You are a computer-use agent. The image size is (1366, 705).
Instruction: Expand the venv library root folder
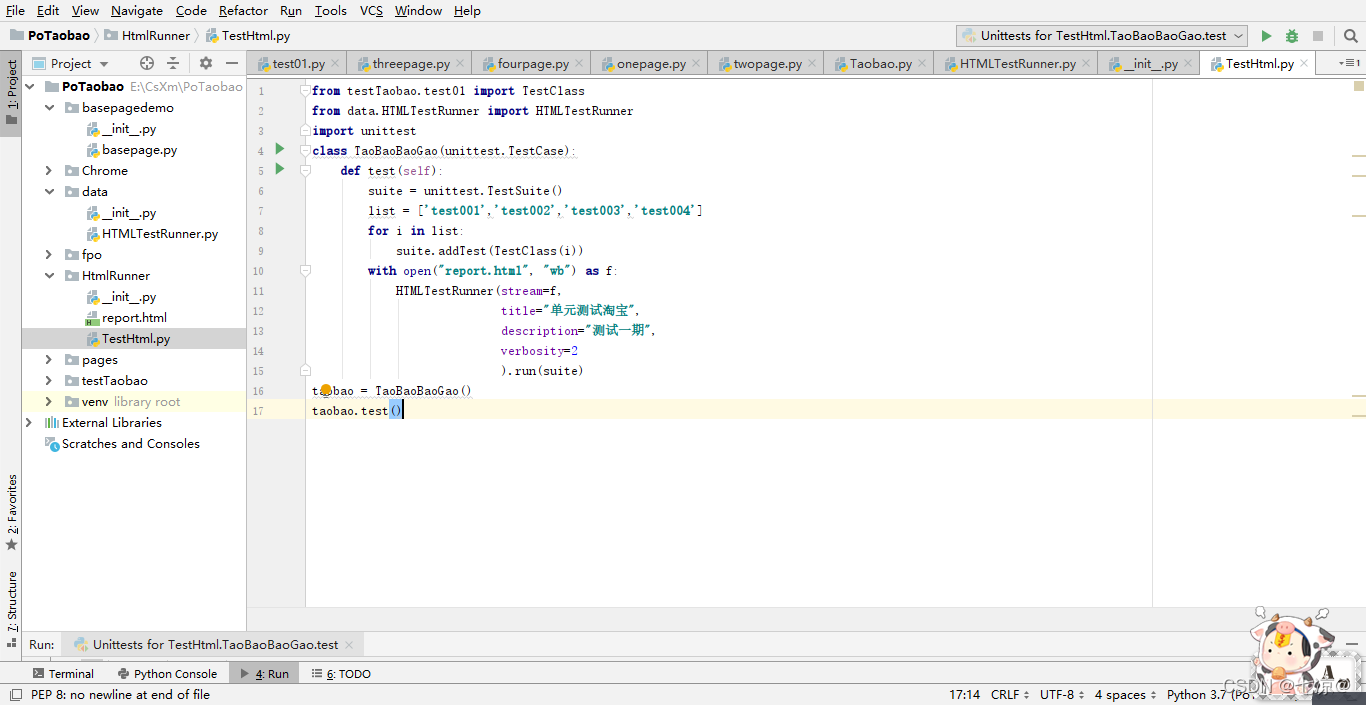click(x=49, y=402)
